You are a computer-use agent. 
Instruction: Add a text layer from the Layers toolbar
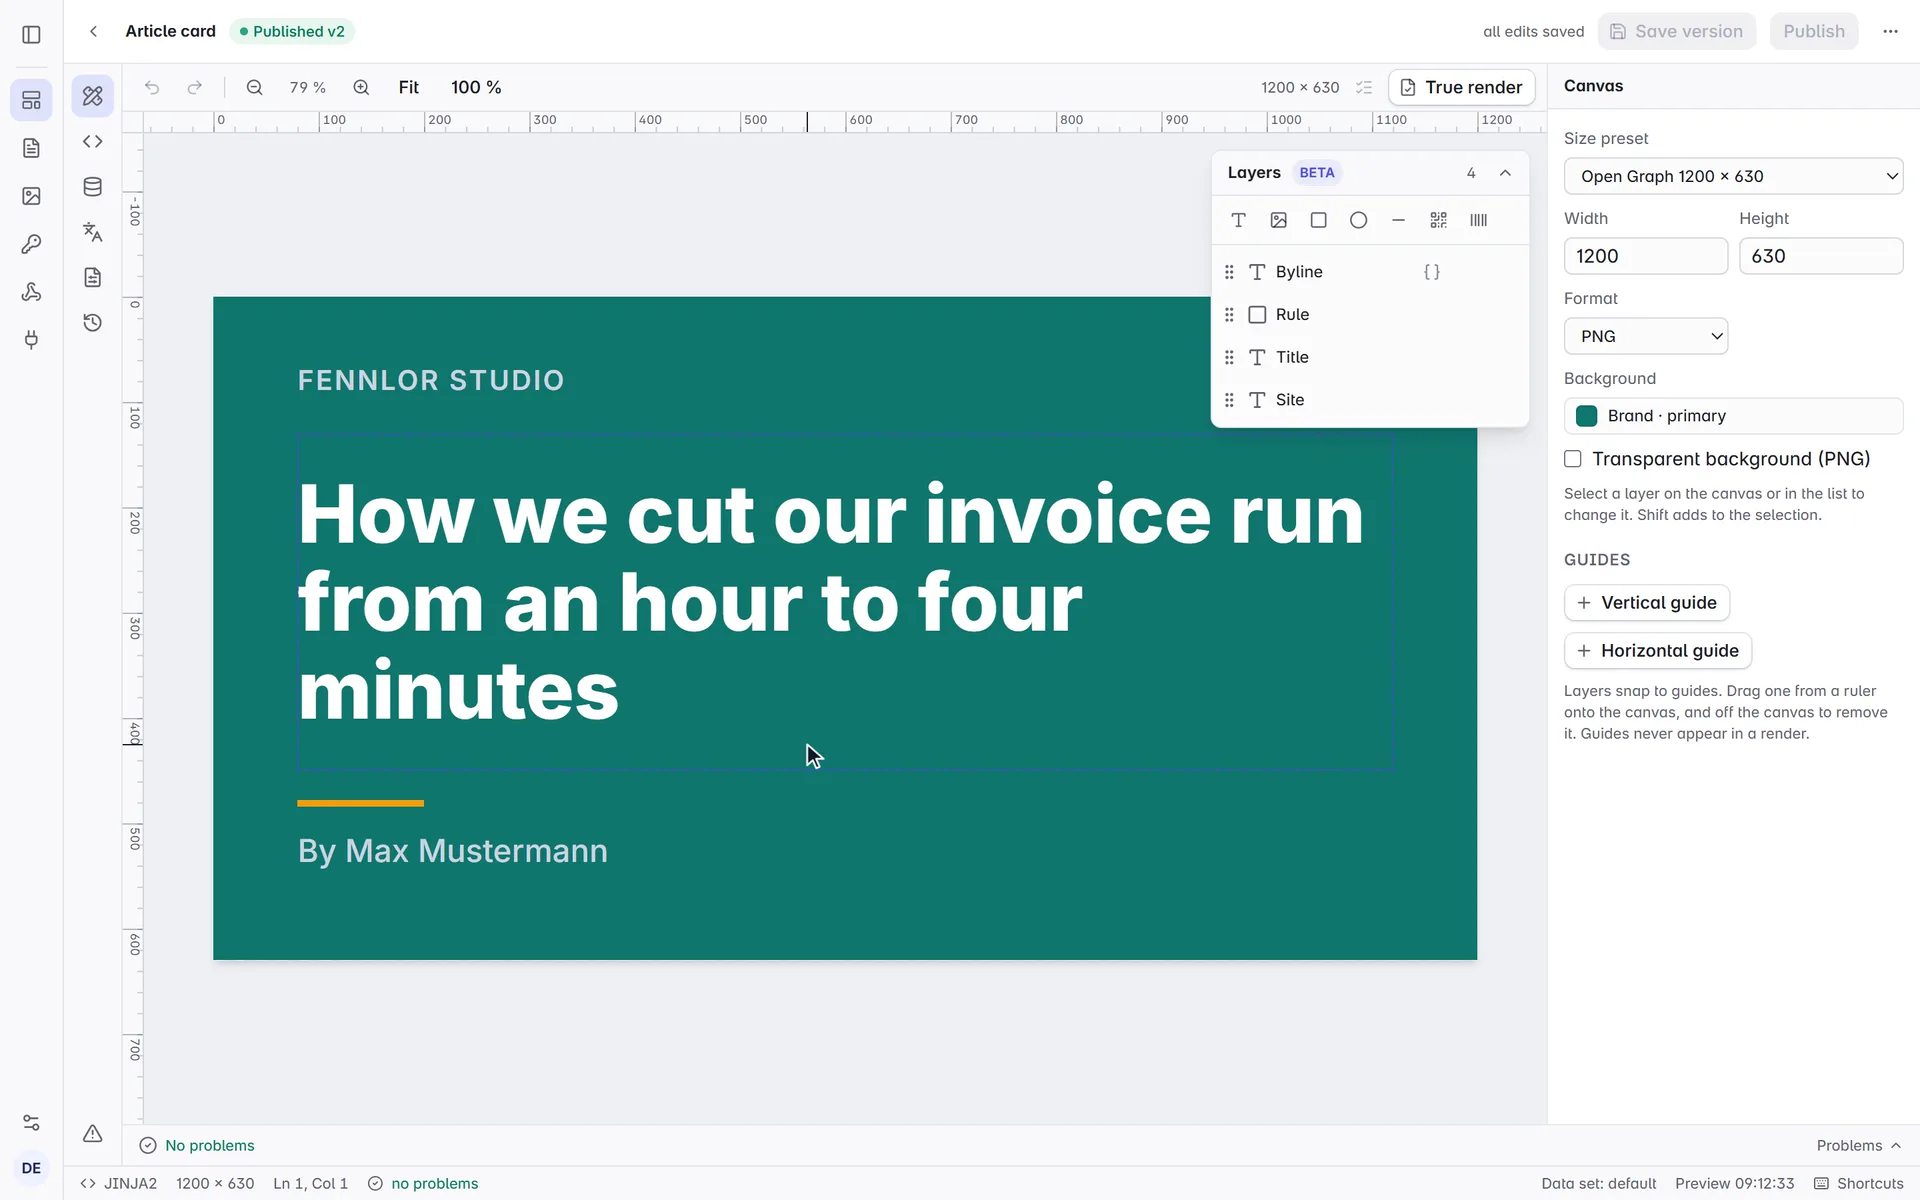(x=1238, y=220)
